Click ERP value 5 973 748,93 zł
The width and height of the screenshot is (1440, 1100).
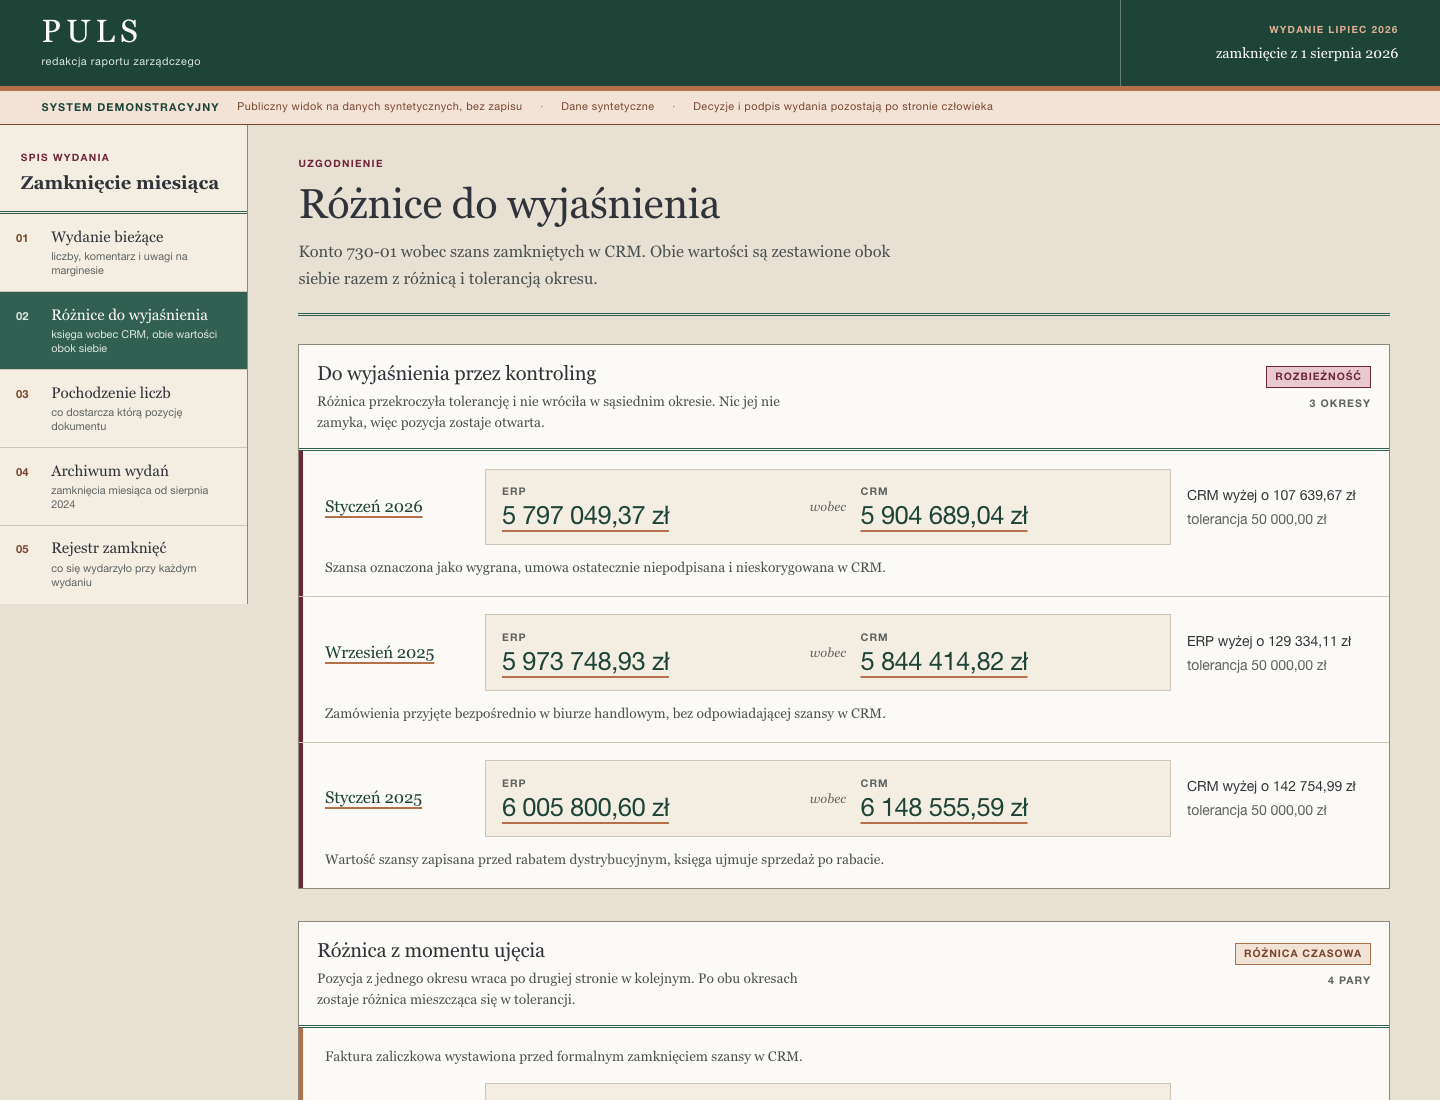586,662
